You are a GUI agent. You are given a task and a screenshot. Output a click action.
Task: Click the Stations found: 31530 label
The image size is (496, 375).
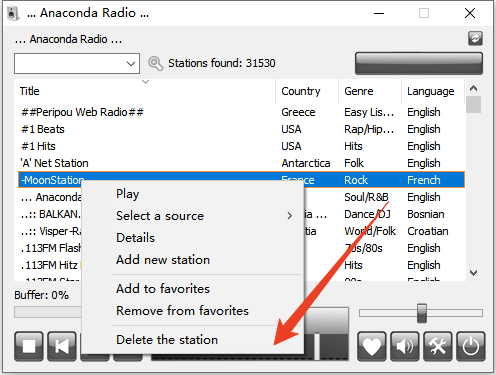point(222,63)
